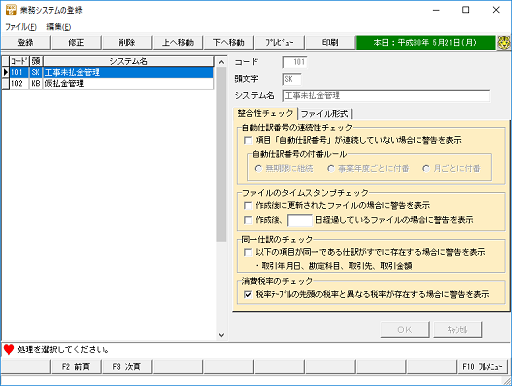This screenshot has height=386, width=512.
Task: Uncheck the 税率テーブル tax rate warning checkbox
Action: pos(248,294)
